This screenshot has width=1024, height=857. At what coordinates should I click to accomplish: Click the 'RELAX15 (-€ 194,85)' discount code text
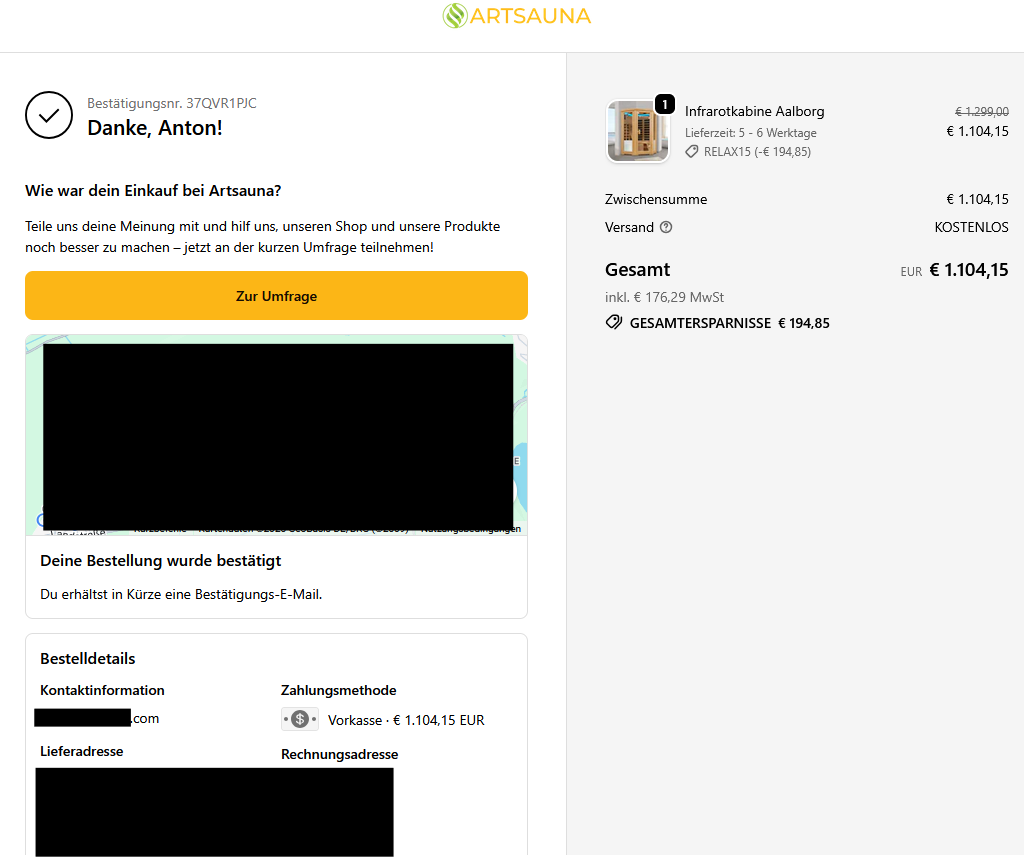tap(758, 152)
